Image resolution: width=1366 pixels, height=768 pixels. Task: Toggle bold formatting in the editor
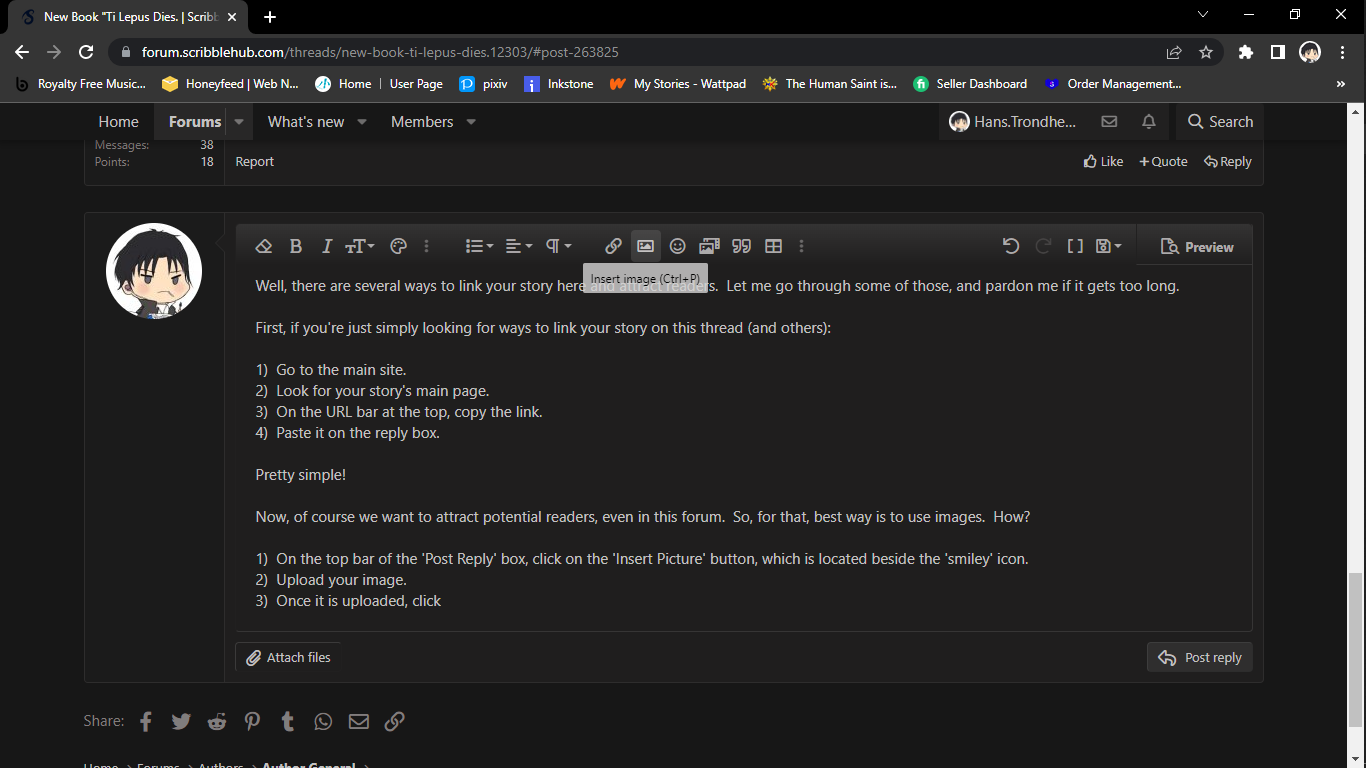coord(296,246)
